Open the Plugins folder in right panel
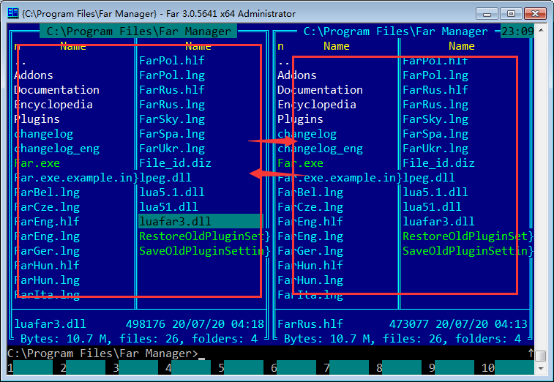This screenshot has height=382, width=554. (300, 119)
